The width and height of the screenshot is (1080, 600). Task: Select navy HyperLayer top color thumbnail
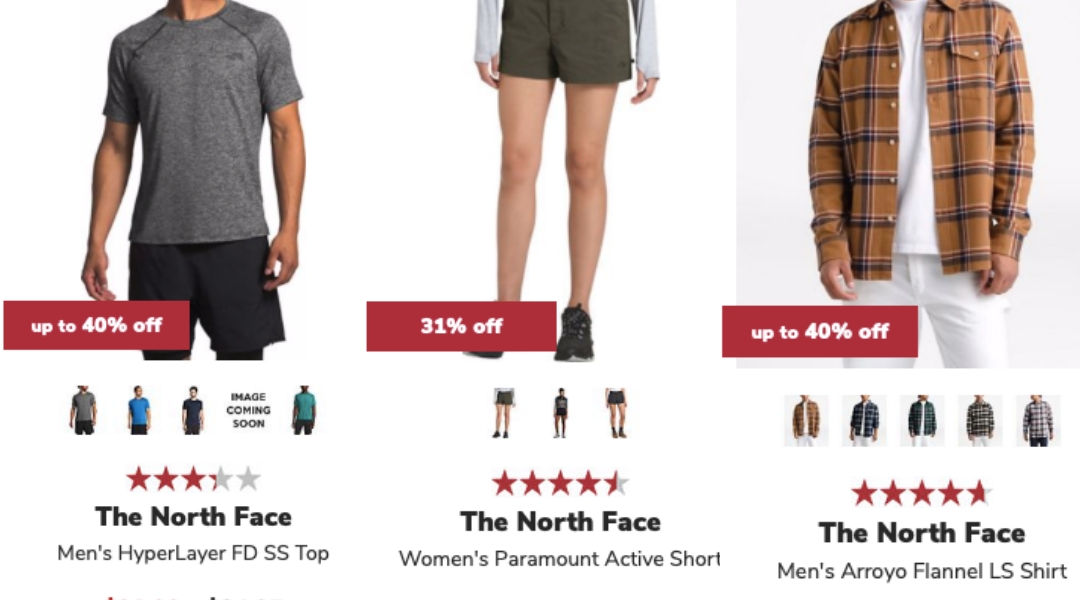(193, 410)
